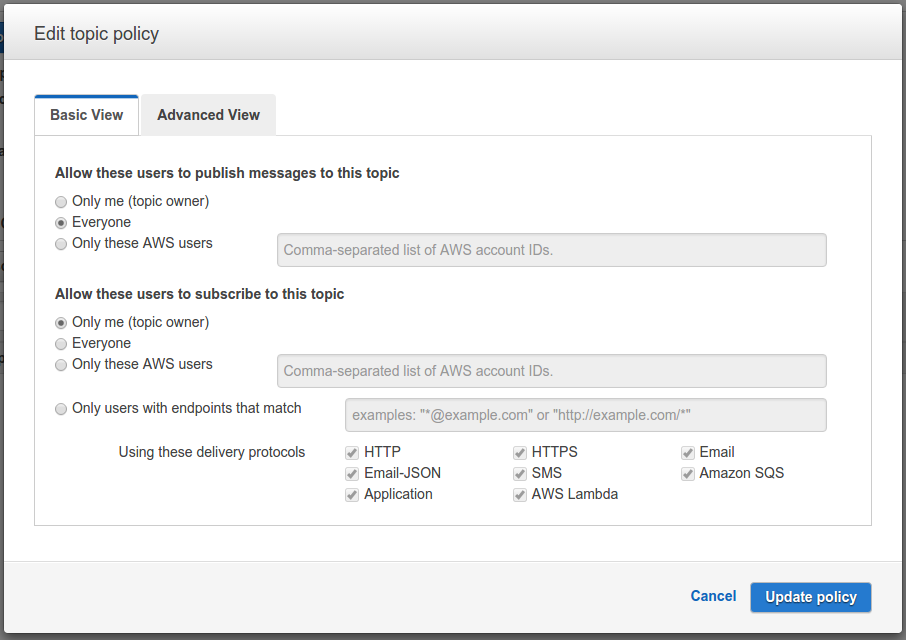Click the endpoint match pattern field
The height and width of the screenshot is (640, 906).
[585, 415]
